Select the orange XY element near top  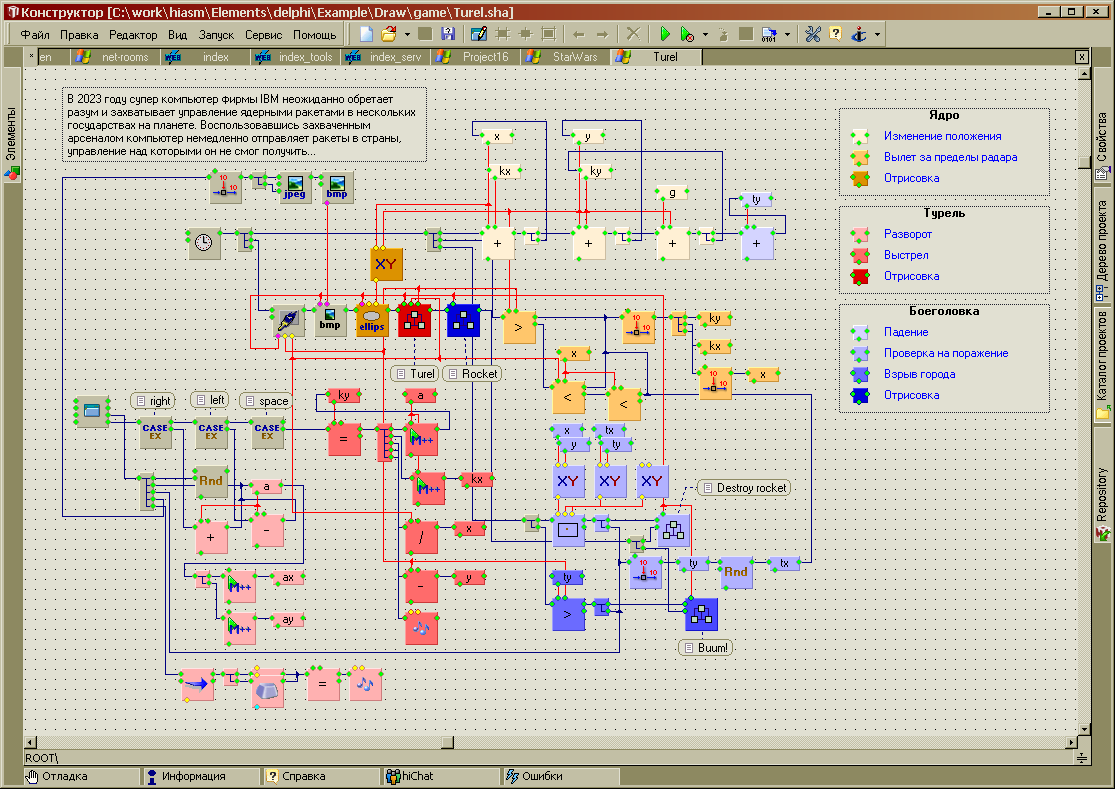(x=385, y=264)
